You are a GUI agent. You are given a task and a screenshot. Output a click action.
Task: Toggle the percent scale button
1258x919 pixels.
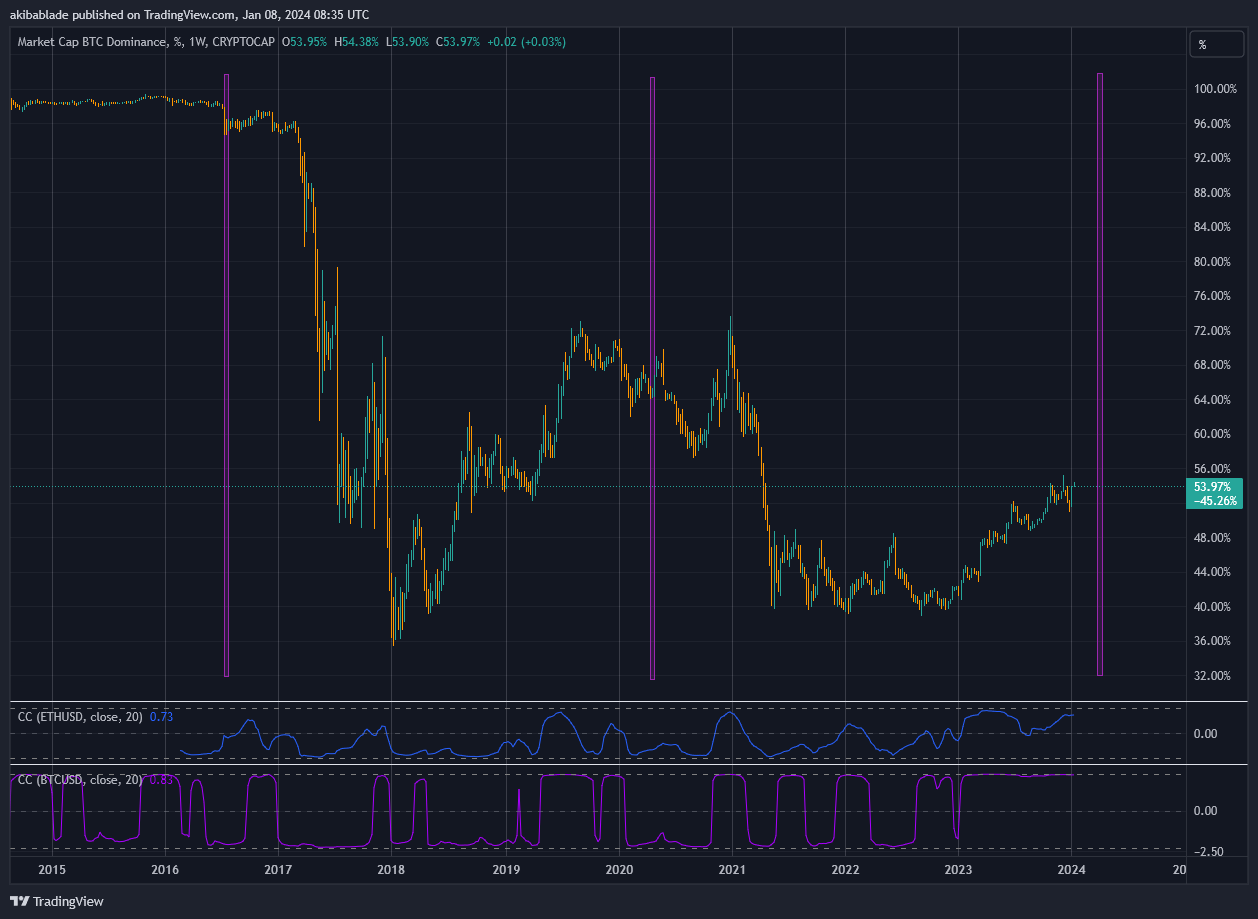1216,45
